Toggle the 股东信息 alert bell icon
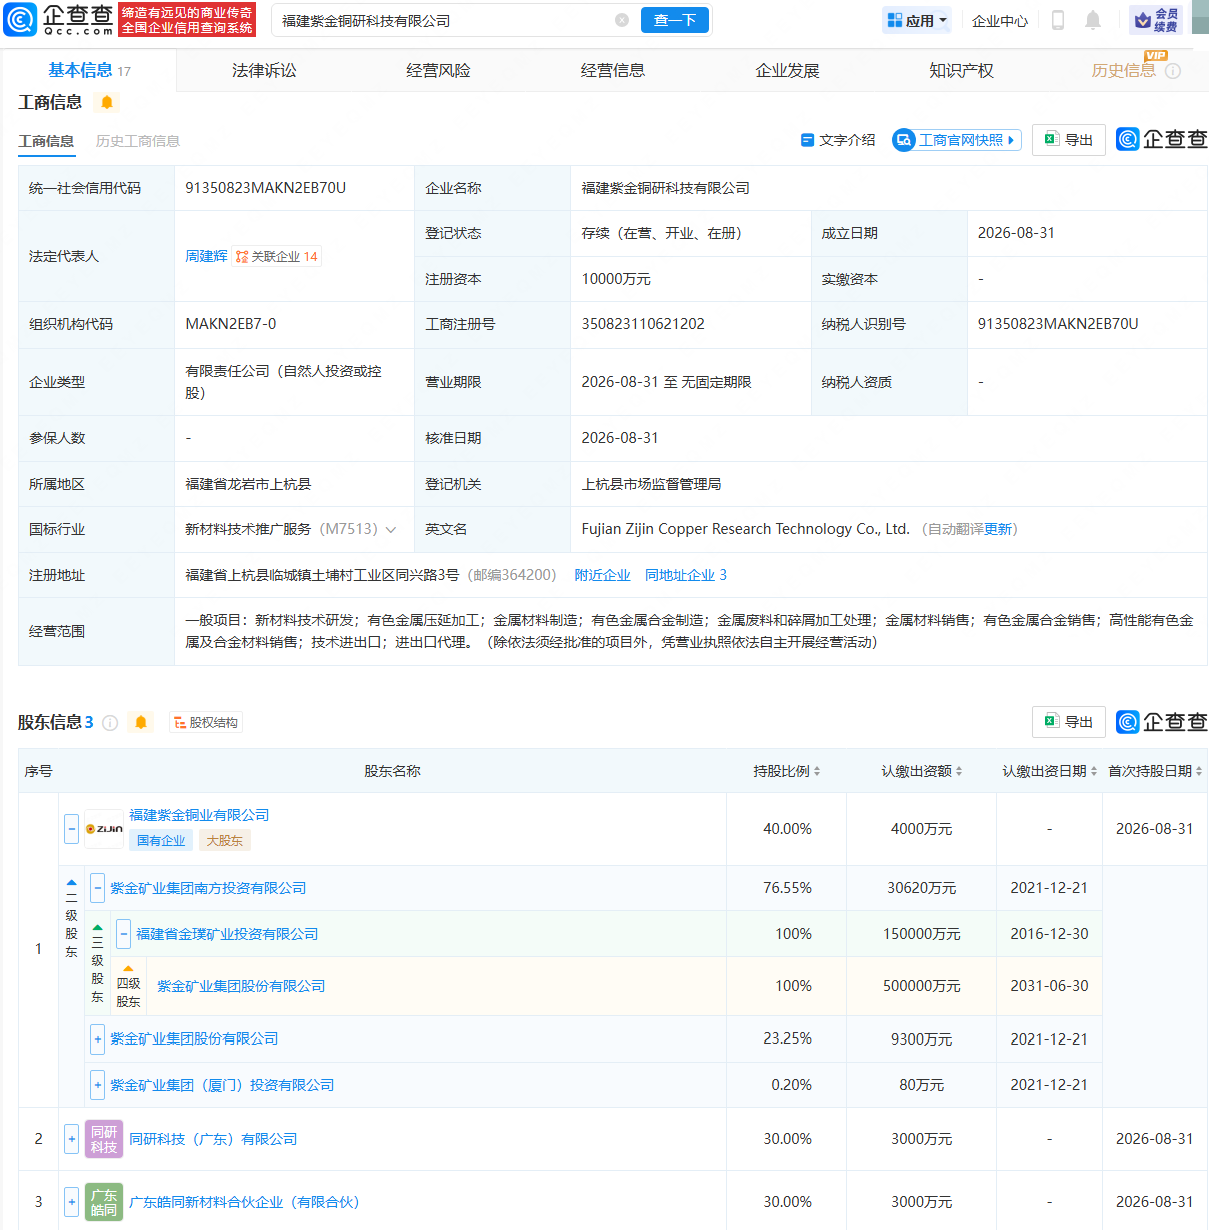Image resolution: width=1209 pixels, height=1230 pixels. pos(141,722)
